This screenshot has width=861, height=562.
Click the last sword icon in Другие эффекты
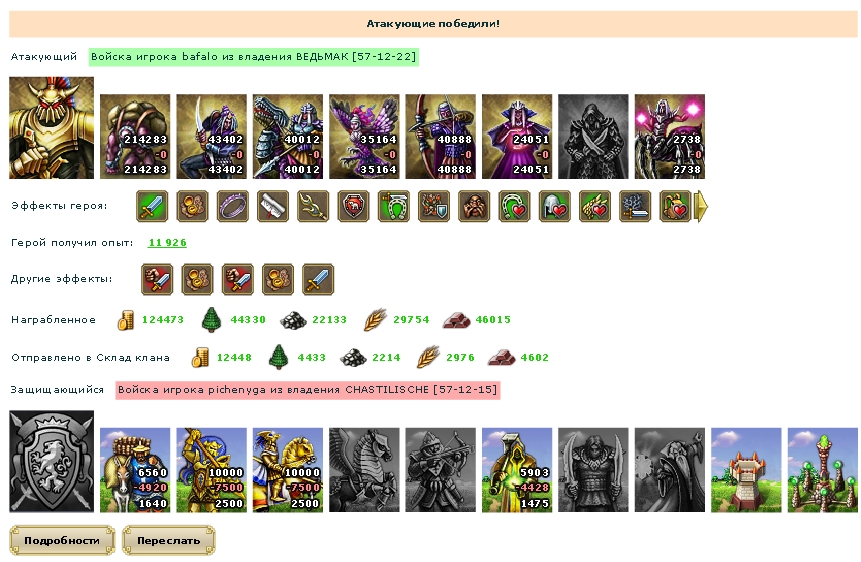pyautogui.click(x=318, y=279)
